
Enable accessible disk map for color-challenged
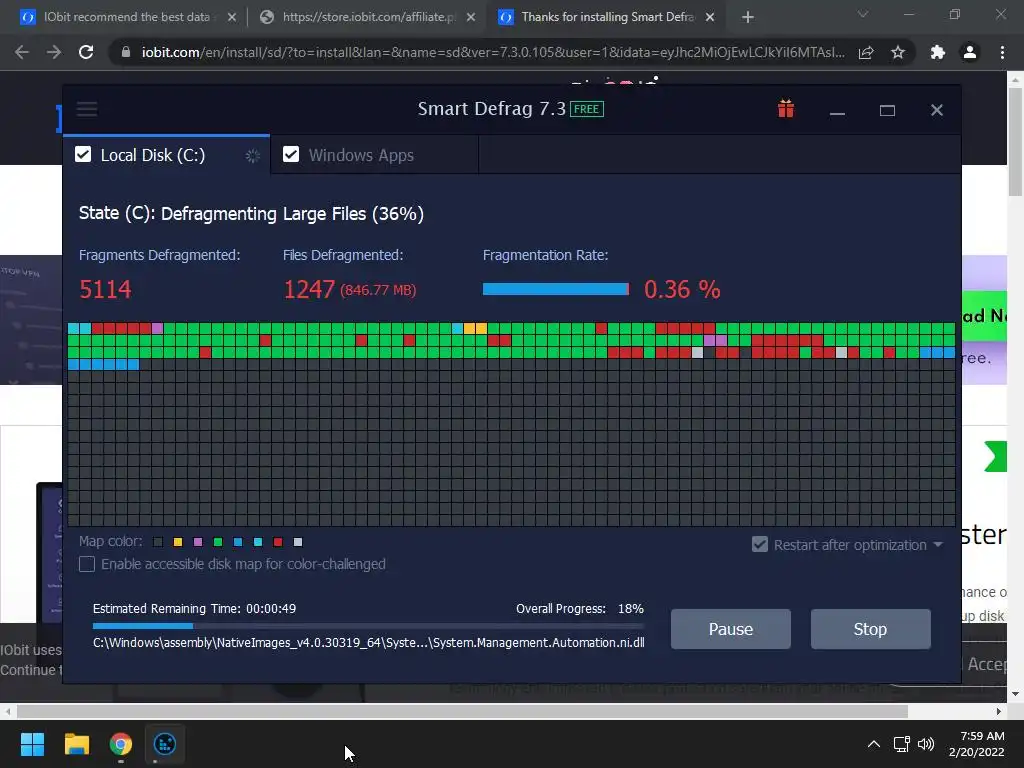(x=87, y=564)
